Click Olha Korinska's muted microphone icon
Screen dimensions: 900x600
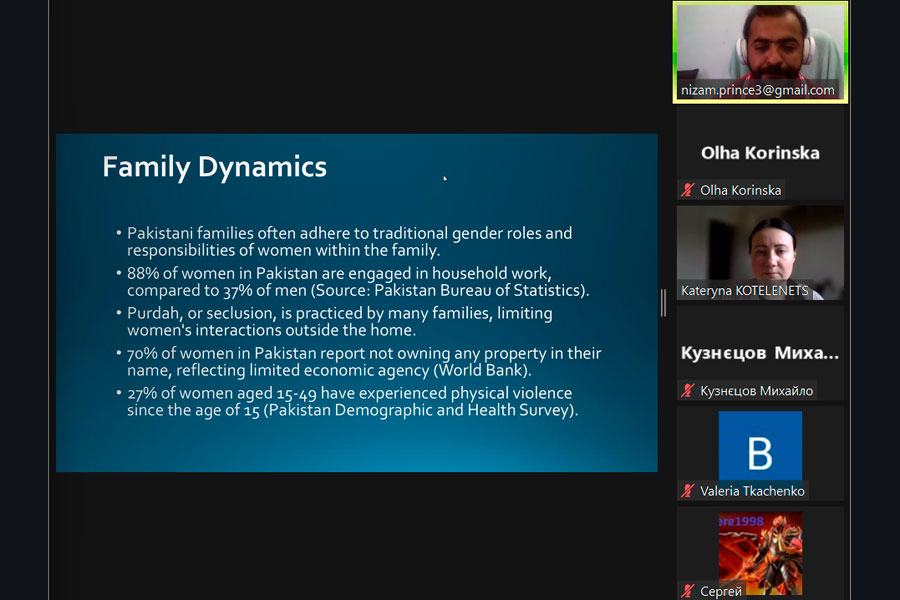(x=687, y=190)
